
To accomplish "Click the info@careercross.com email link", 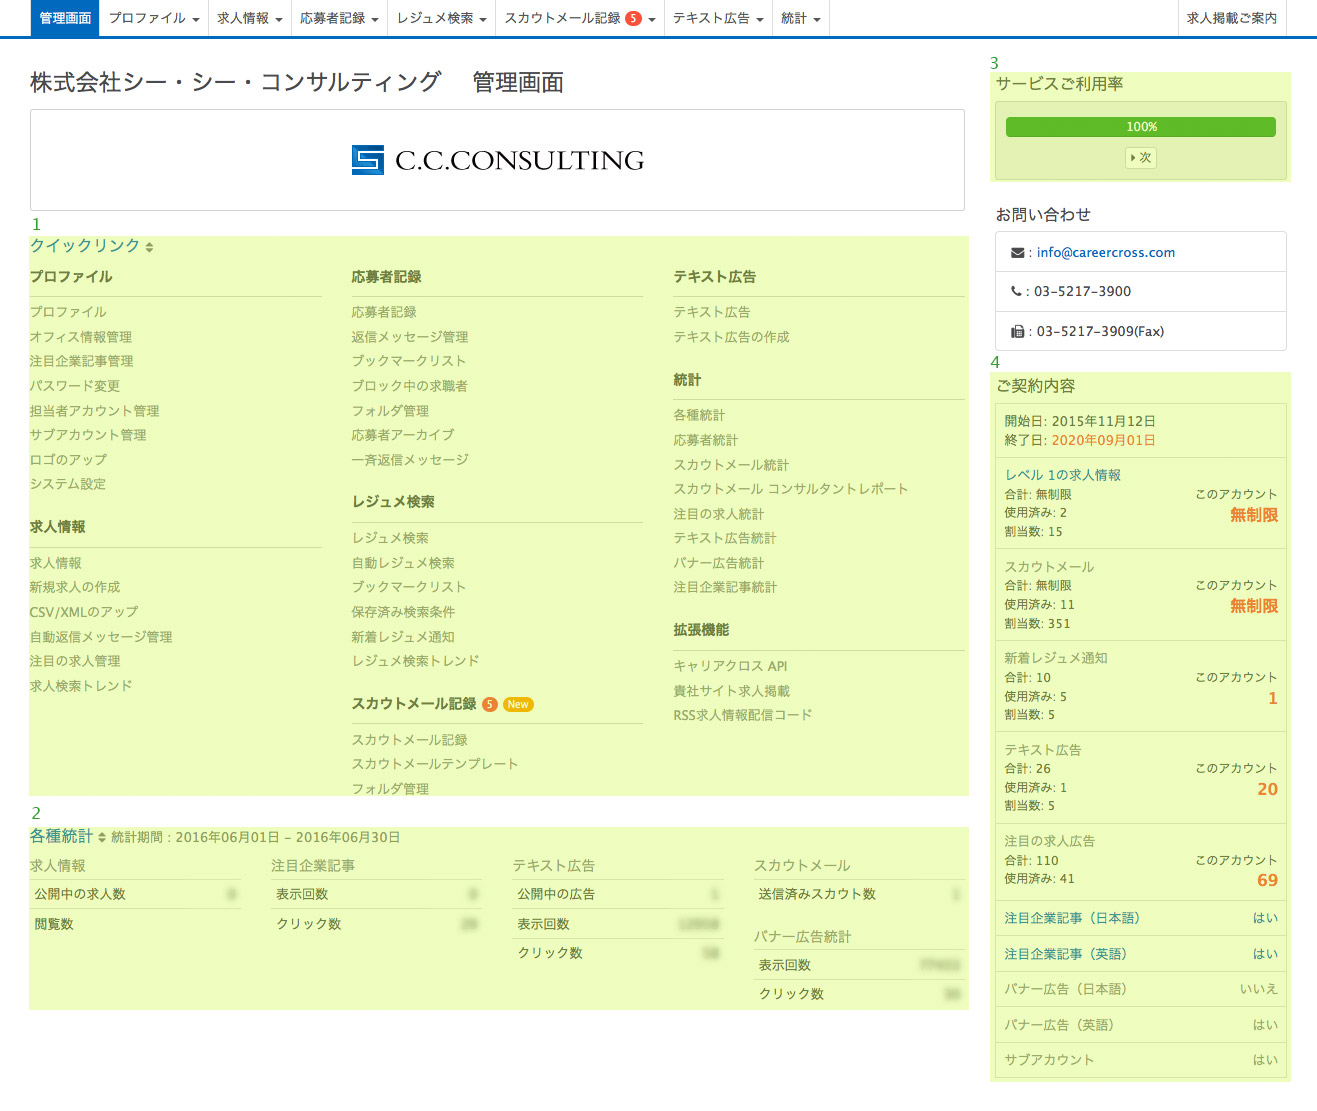I will click(x=1106, y=253).
